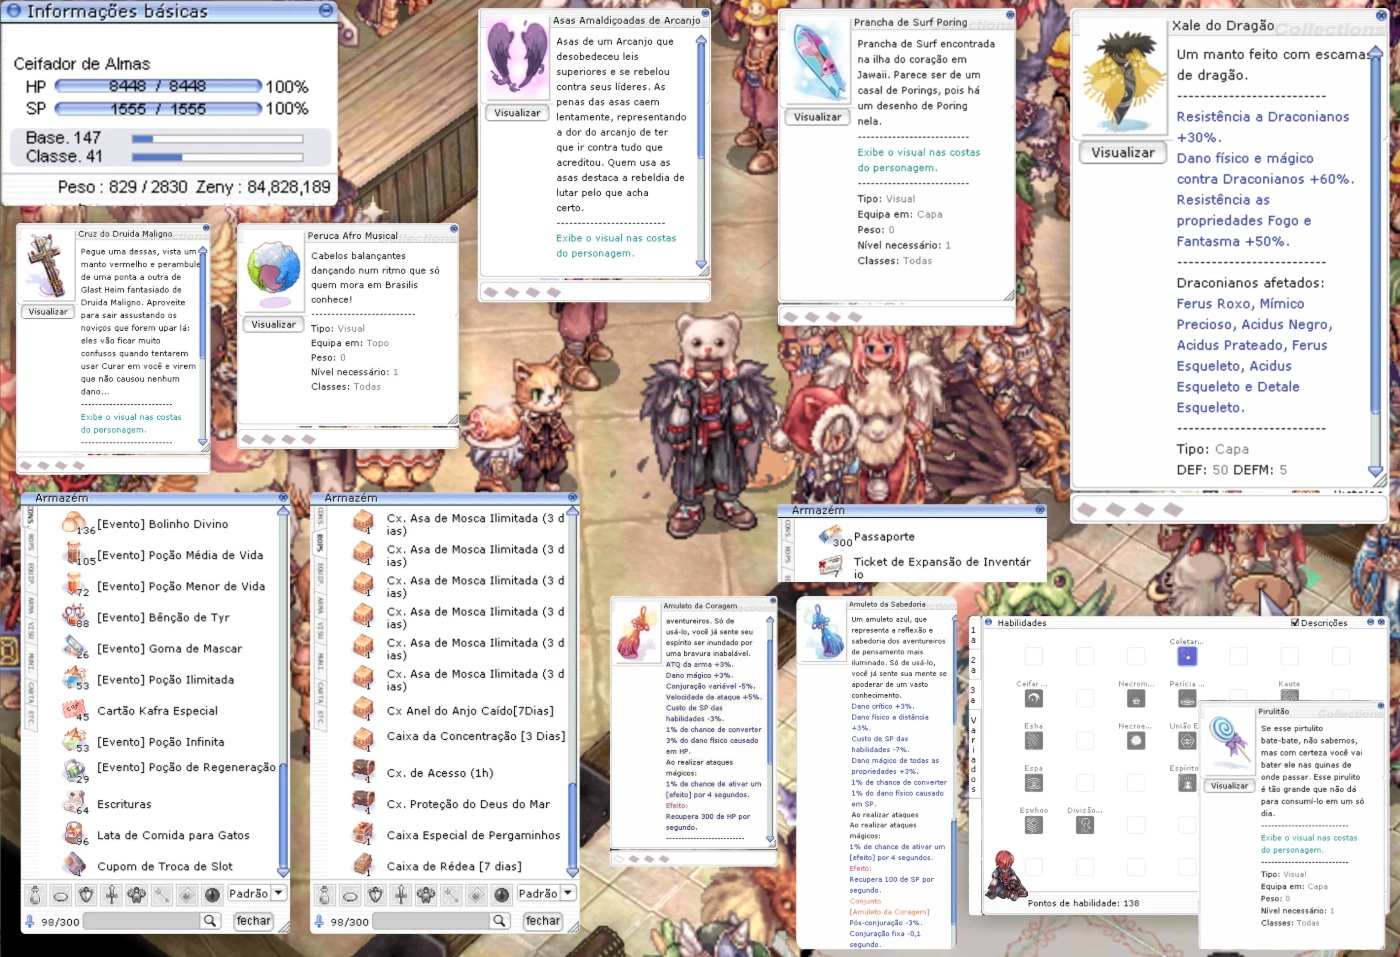
Task: Select the Passaporte item icon
Action: point(830,537)
